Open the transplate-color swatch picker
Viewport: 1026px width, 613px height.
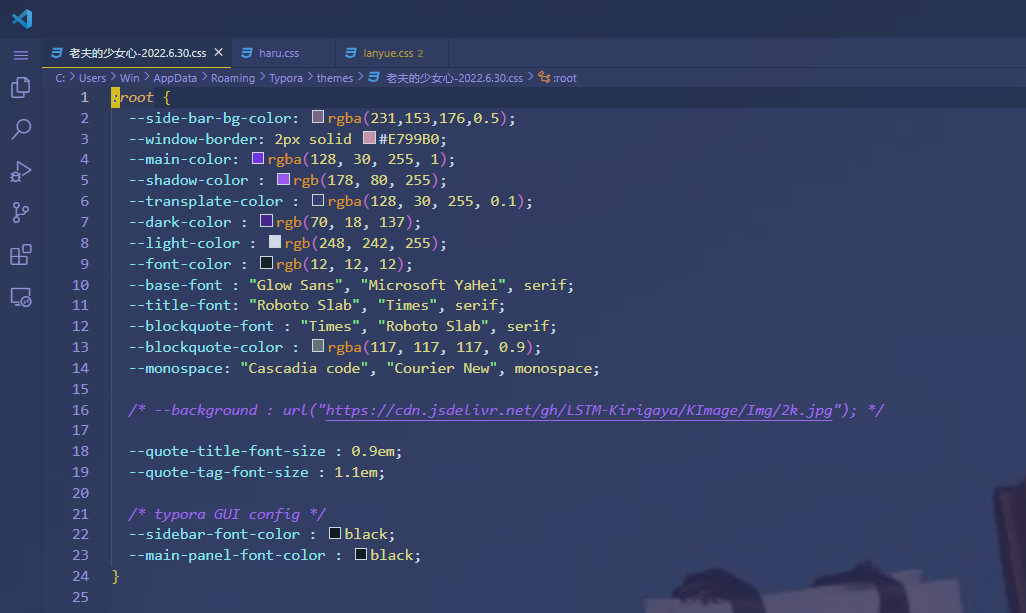[318, 200]
